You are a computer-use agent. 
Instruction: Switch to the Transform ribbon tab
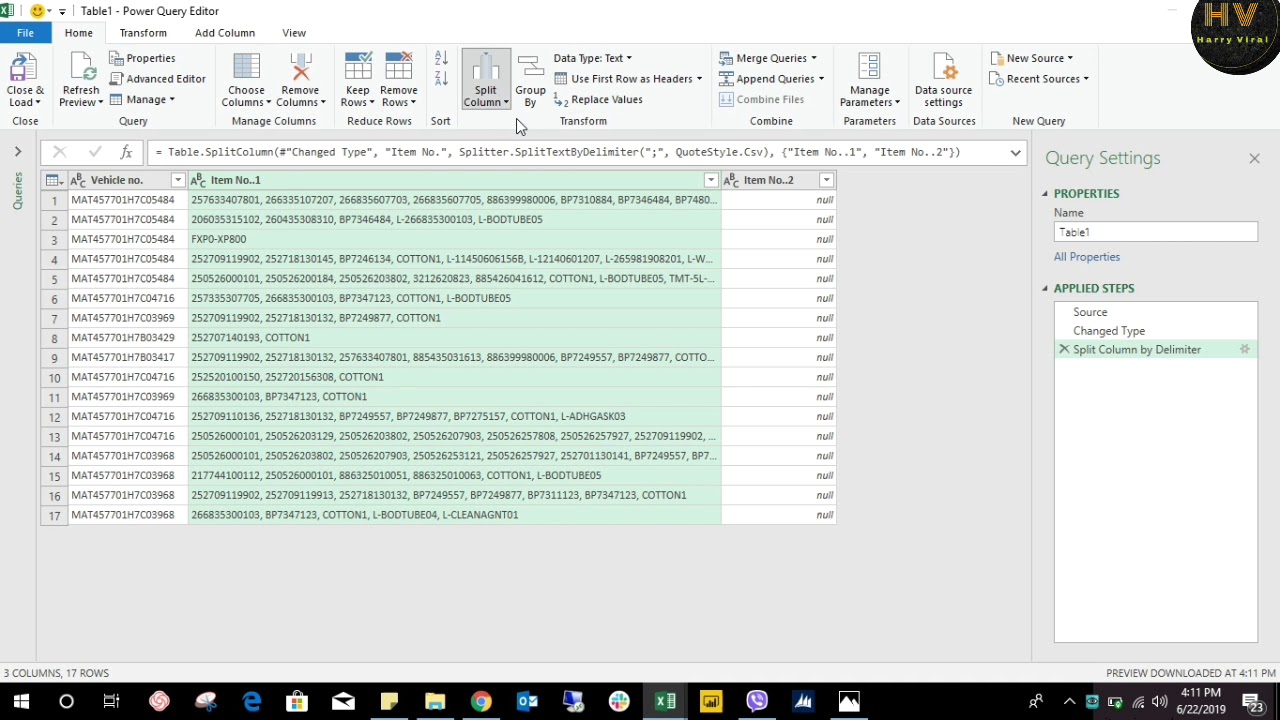coord(143,33)
